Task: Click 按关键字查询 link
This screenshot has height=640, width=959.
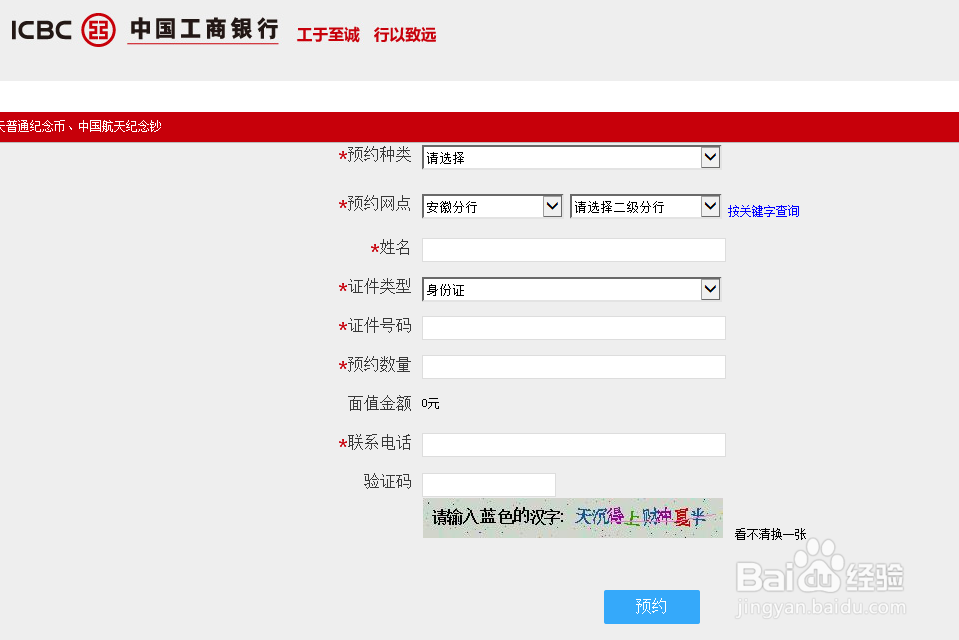Action: coord(763,210)
